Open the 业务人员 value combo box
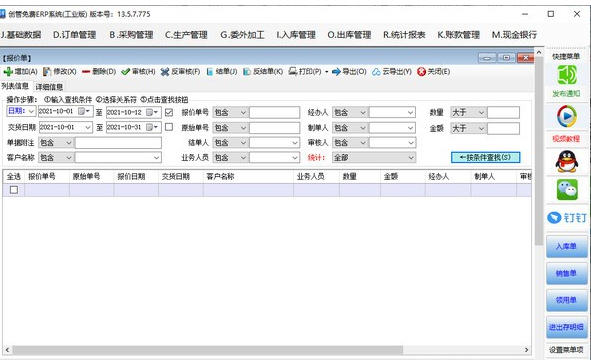The height and width of the screenshot is (360, 591). point(295,158)
